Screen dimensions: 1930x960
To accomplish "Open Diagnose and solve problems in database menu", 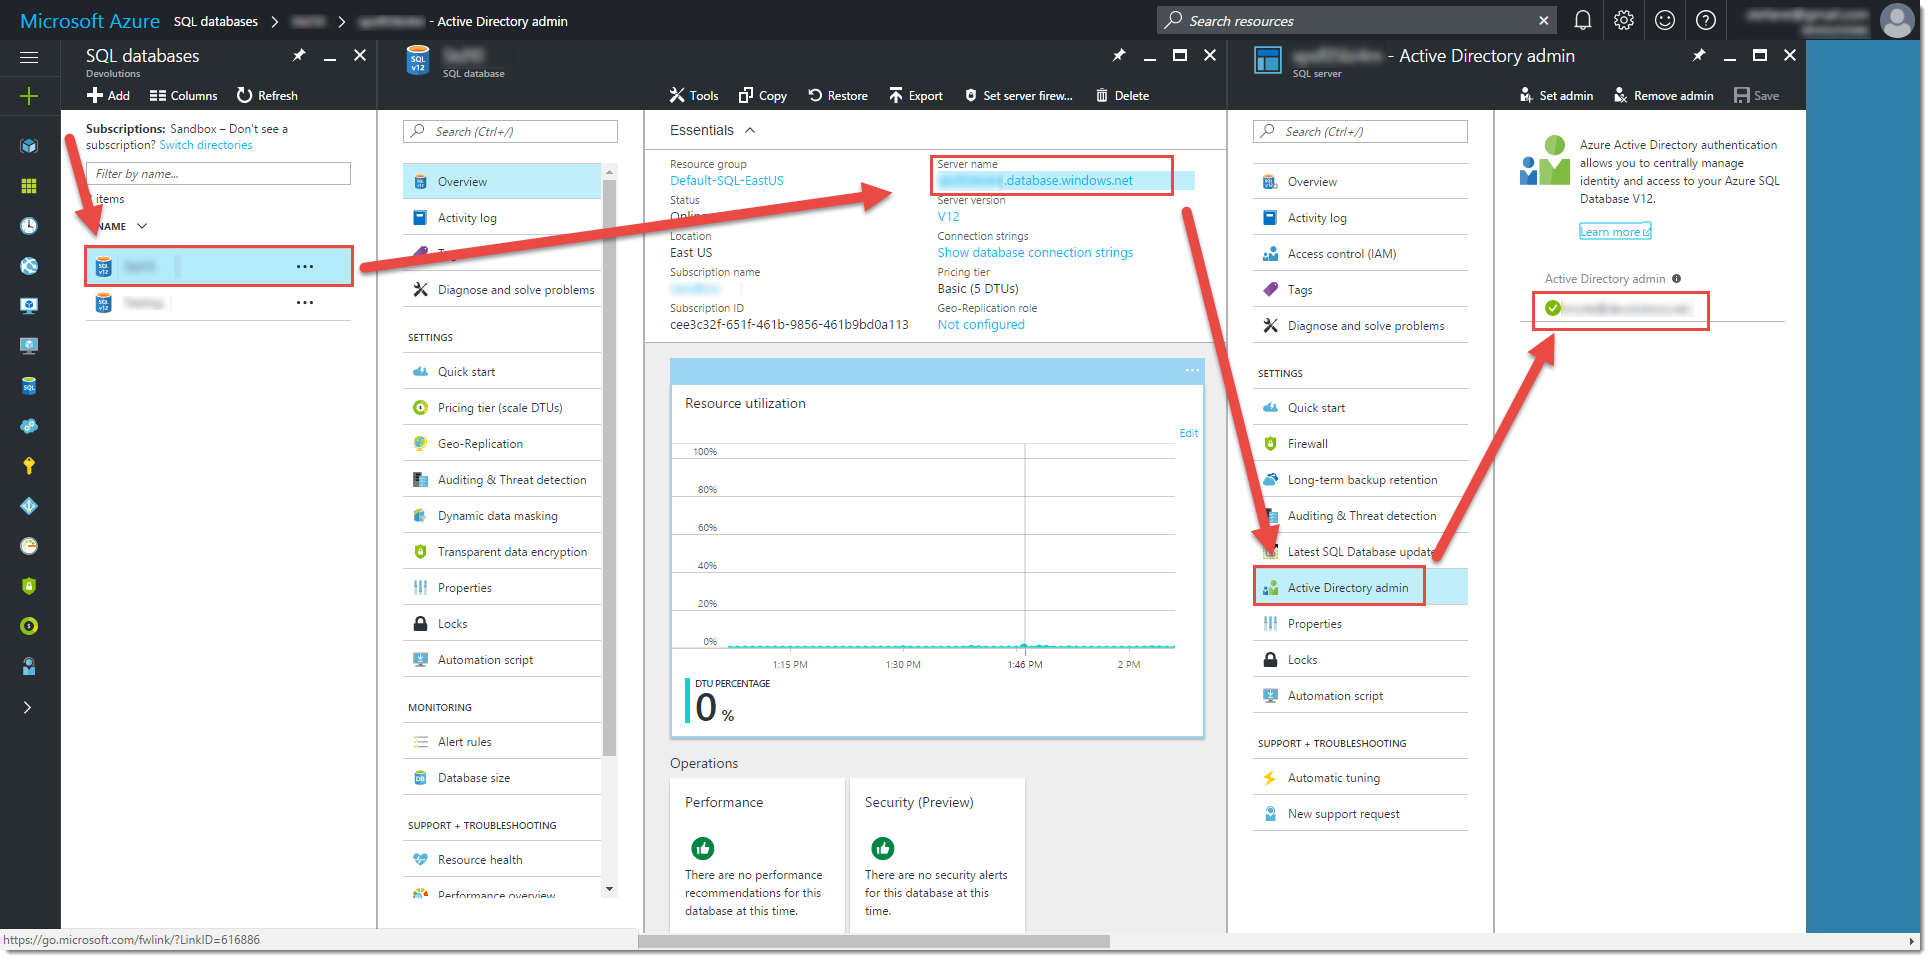I will click(502, 290).
